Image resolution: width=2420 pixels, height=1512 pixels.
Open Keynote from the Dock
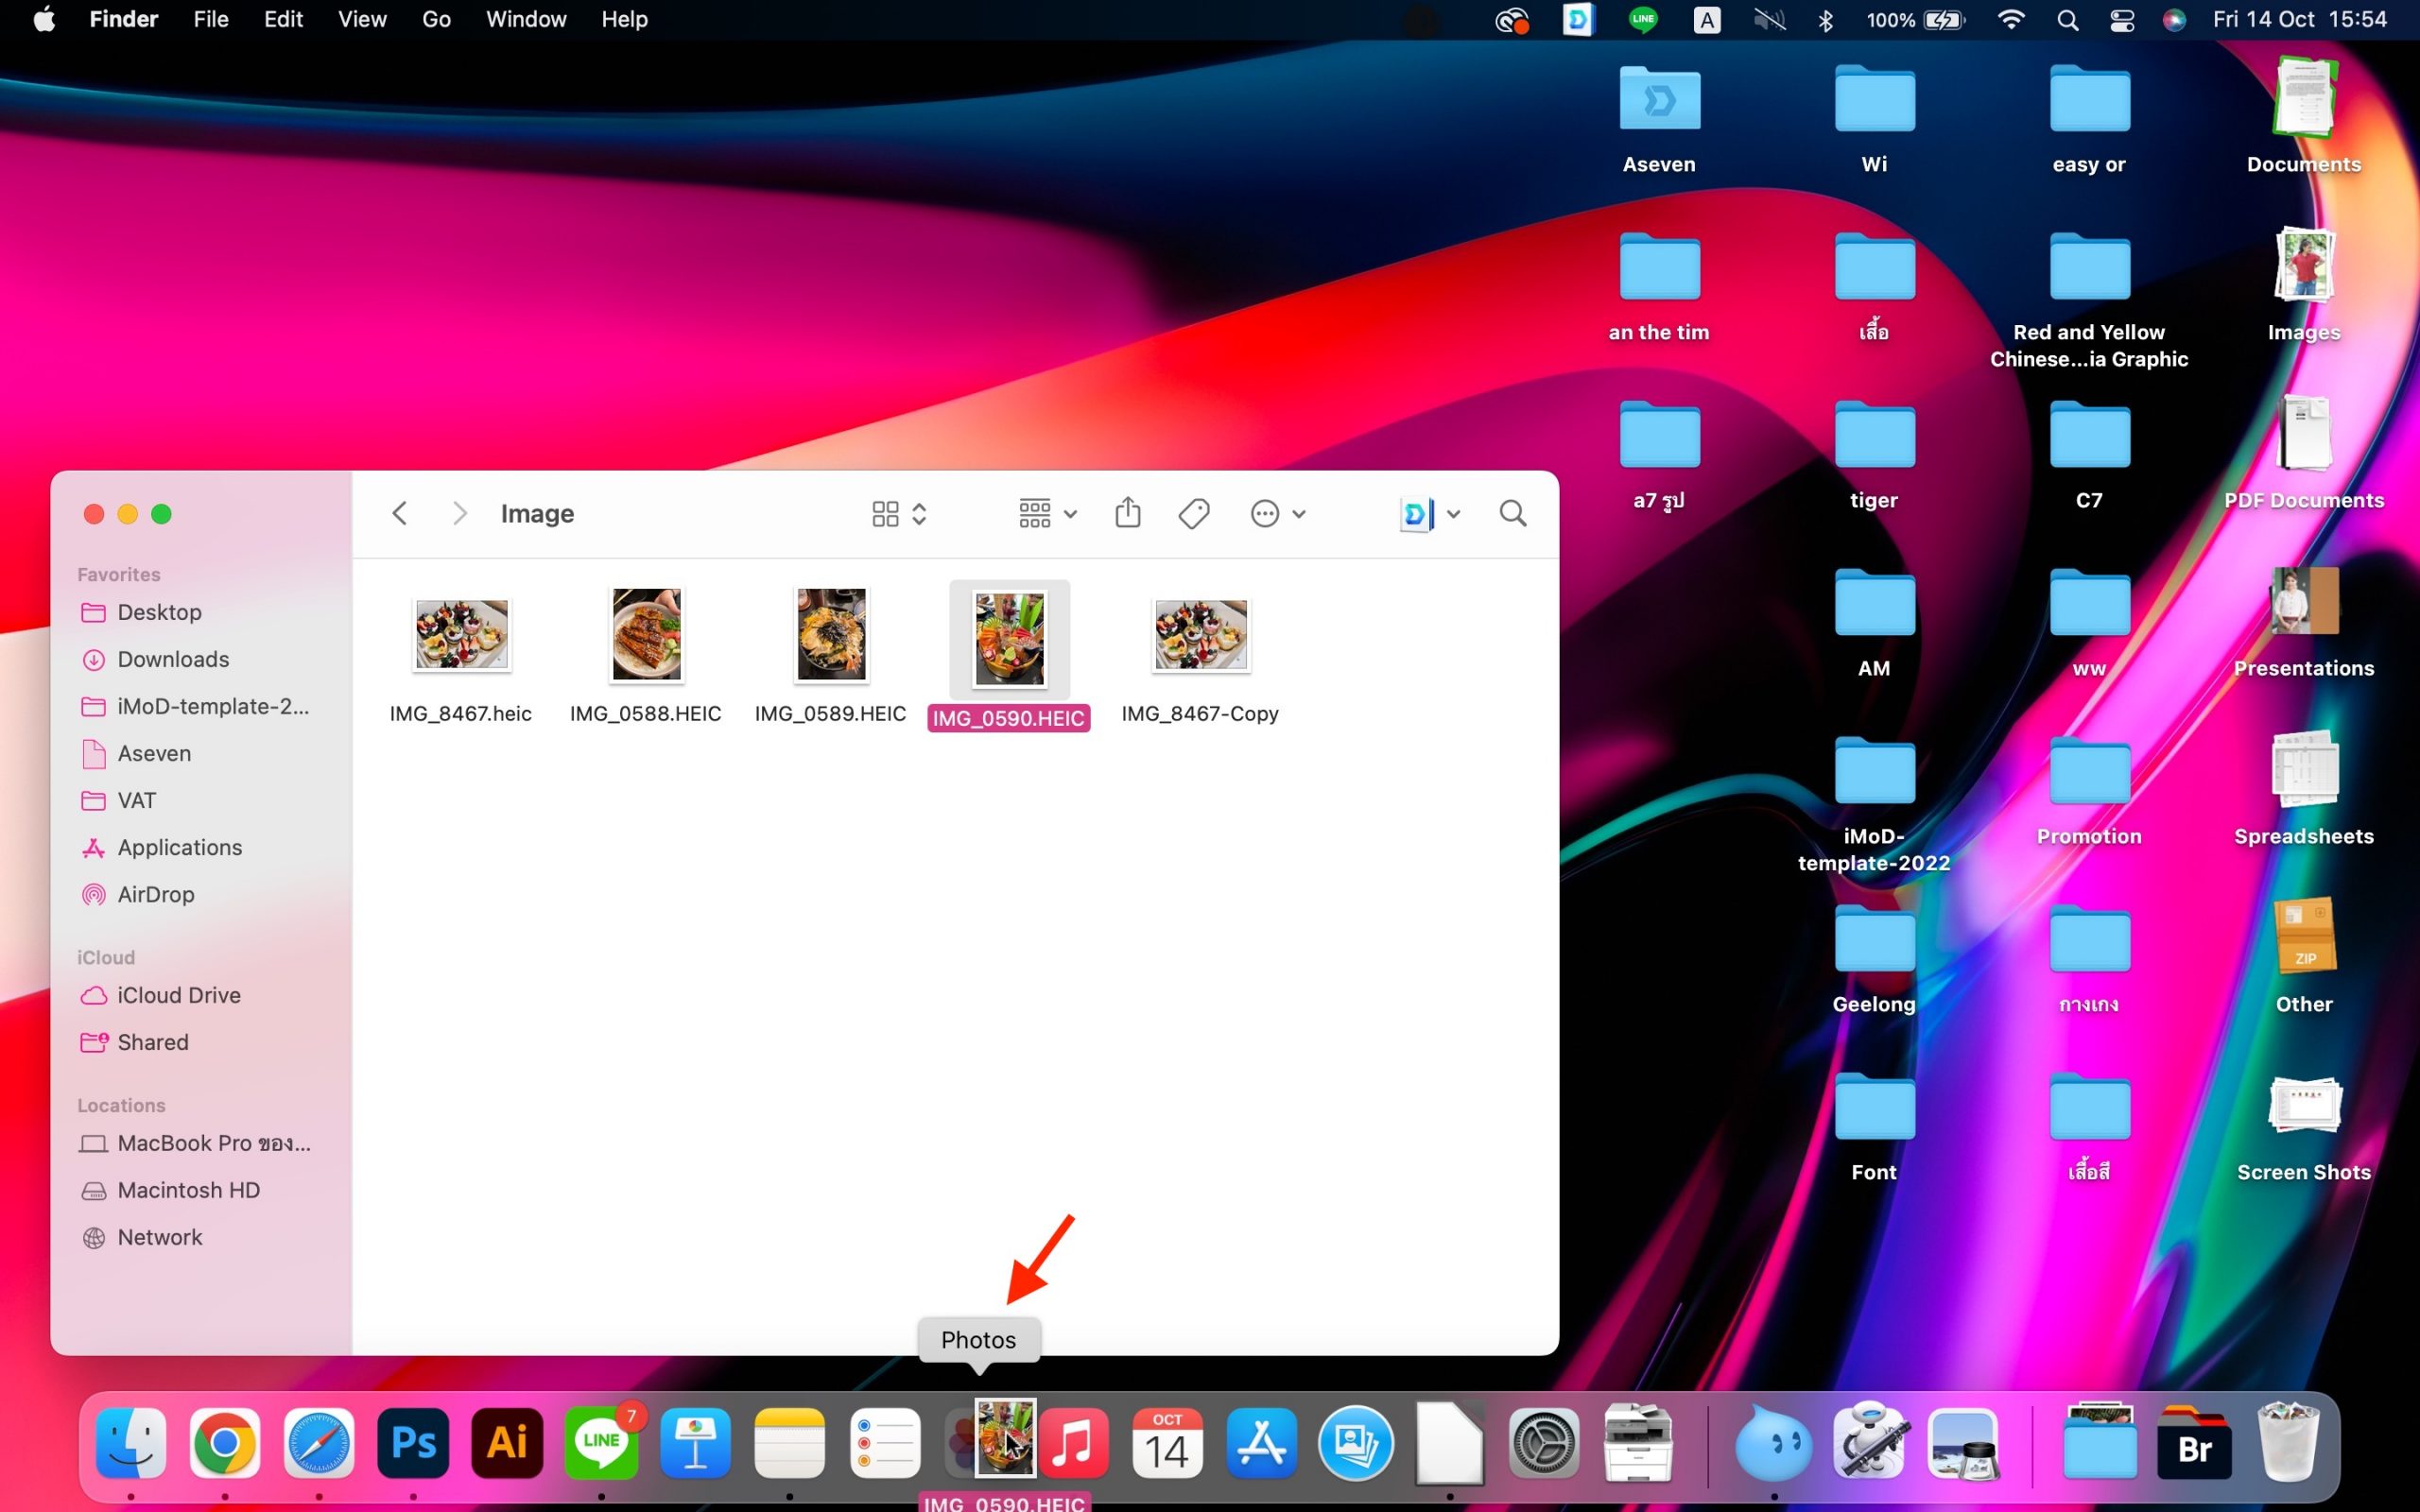point(695,1443)
